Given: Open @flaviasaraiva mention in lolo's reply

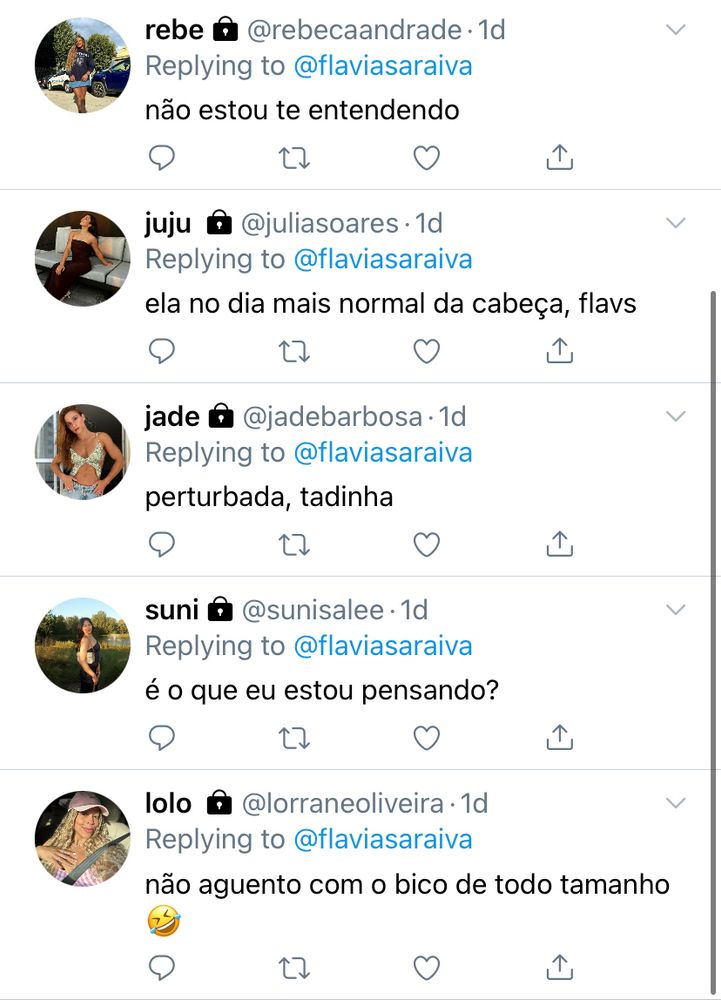Looking at the screenshot, I should point(382,839).
